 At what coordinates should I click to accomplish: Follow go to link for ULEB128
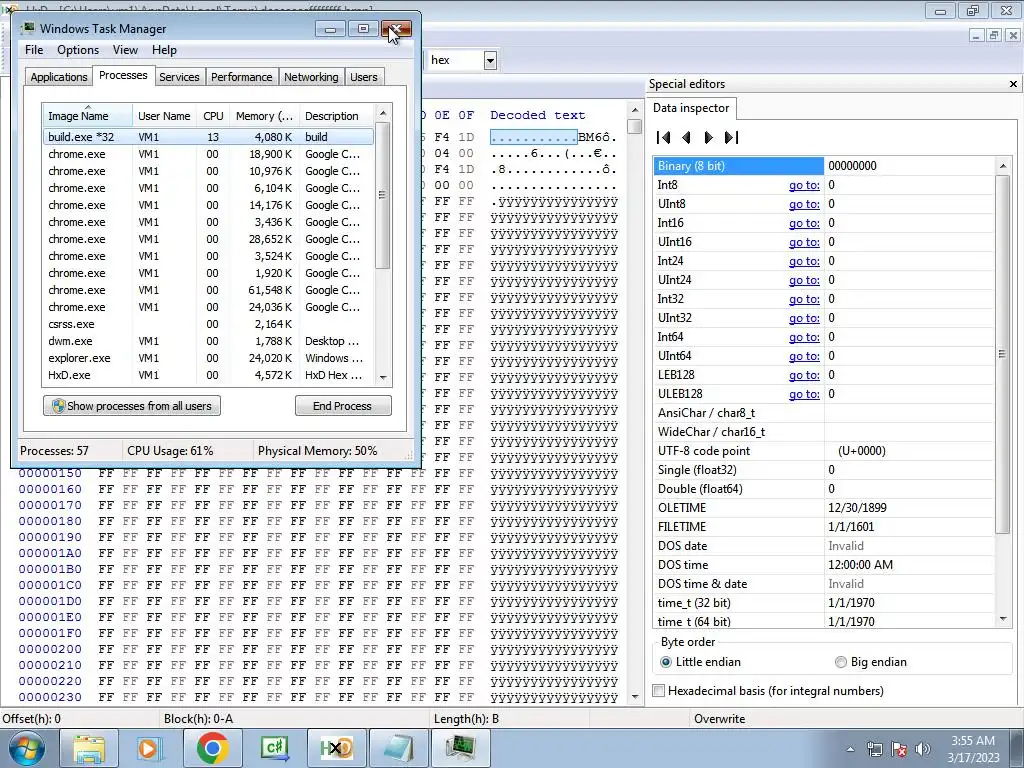[804, 394]
